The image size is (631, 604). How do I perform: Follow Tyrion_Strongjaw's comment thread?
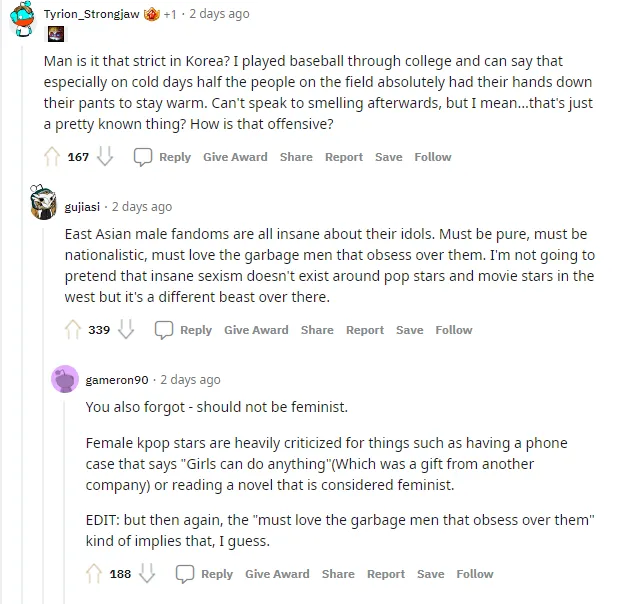coord(433,157)
